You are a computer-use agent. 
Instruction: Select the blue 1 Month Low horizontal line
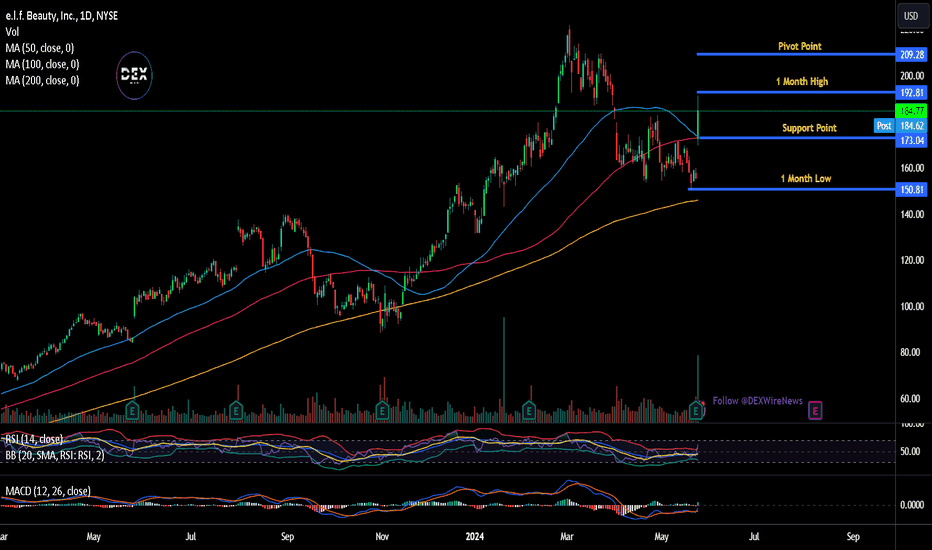792,189
